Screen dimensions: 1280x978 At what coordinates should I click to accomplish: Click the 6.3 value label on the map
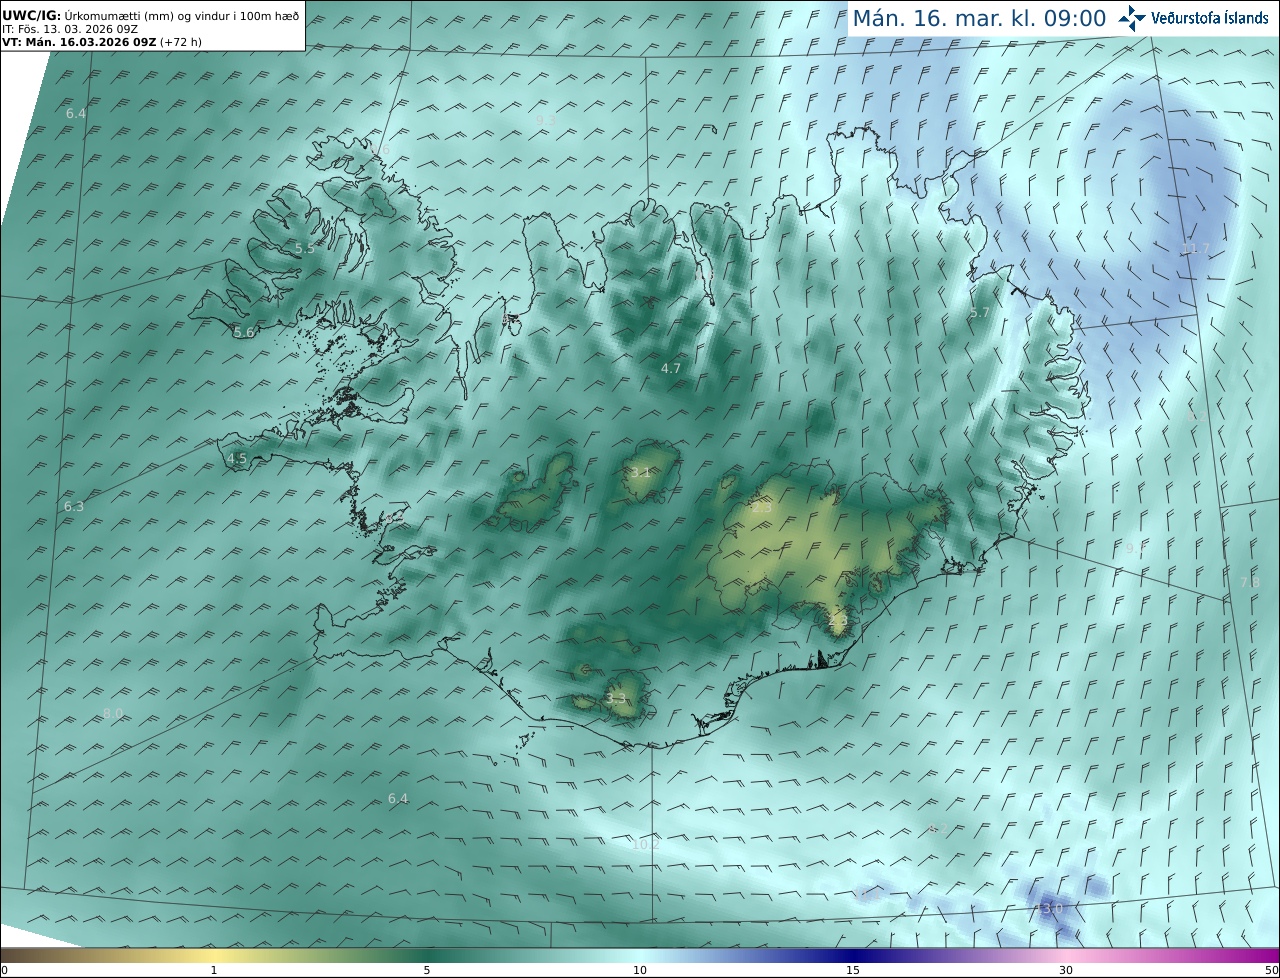[x=74, y=507]
